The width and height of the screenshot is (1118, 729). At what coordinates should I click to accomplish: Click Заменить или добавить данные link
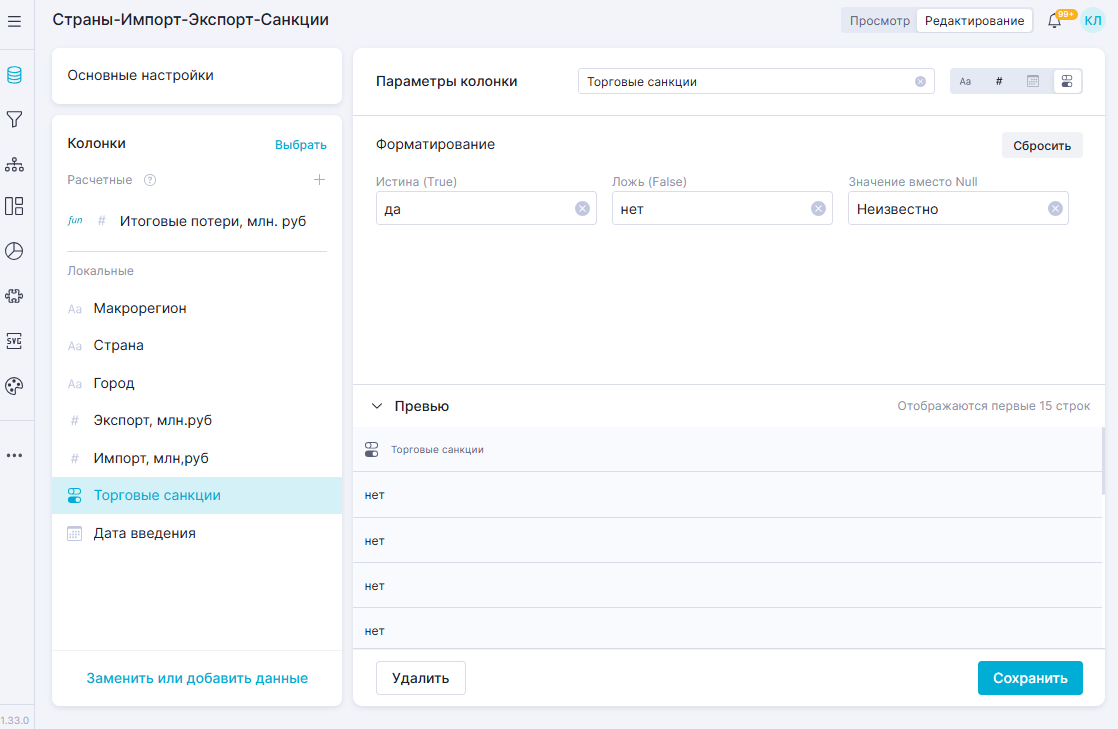pos(197,678)
